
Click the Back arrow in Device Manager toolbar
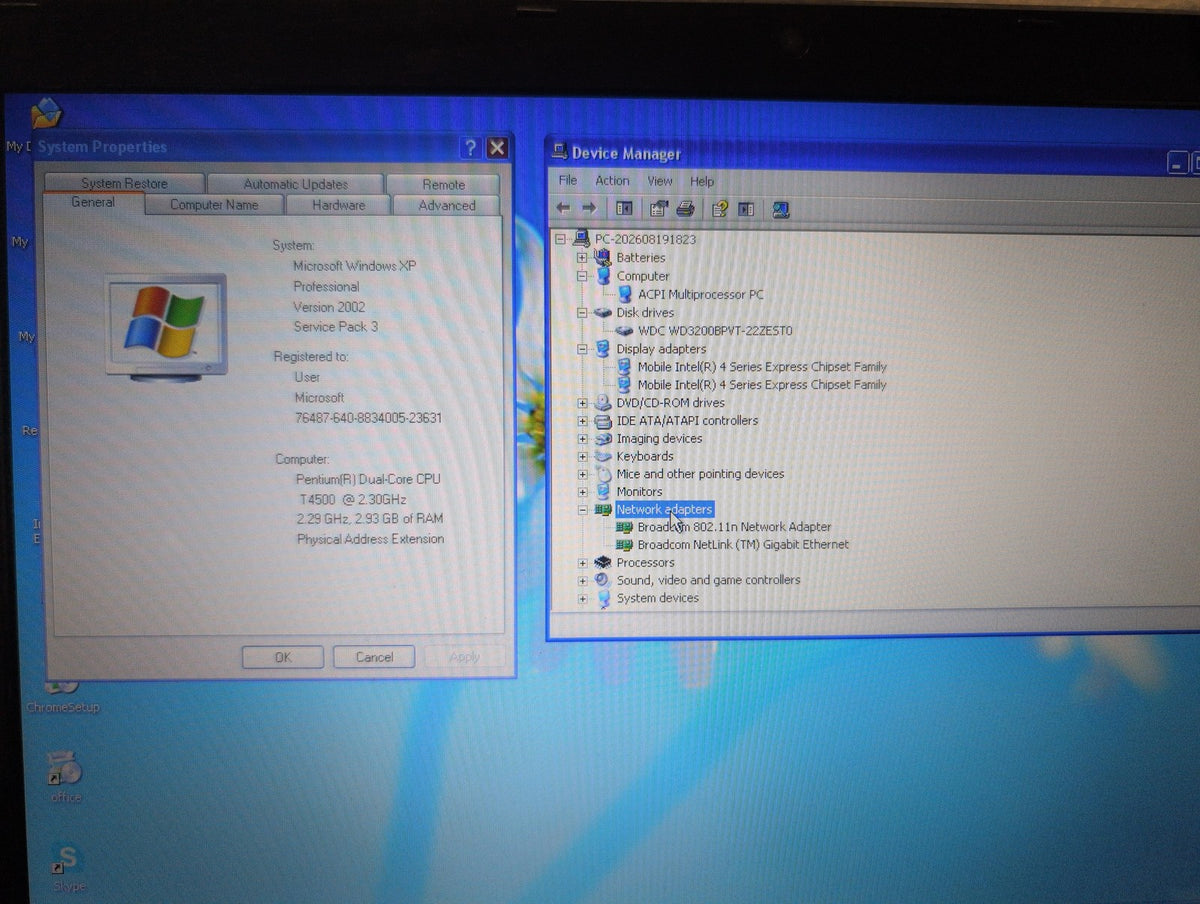564,208
